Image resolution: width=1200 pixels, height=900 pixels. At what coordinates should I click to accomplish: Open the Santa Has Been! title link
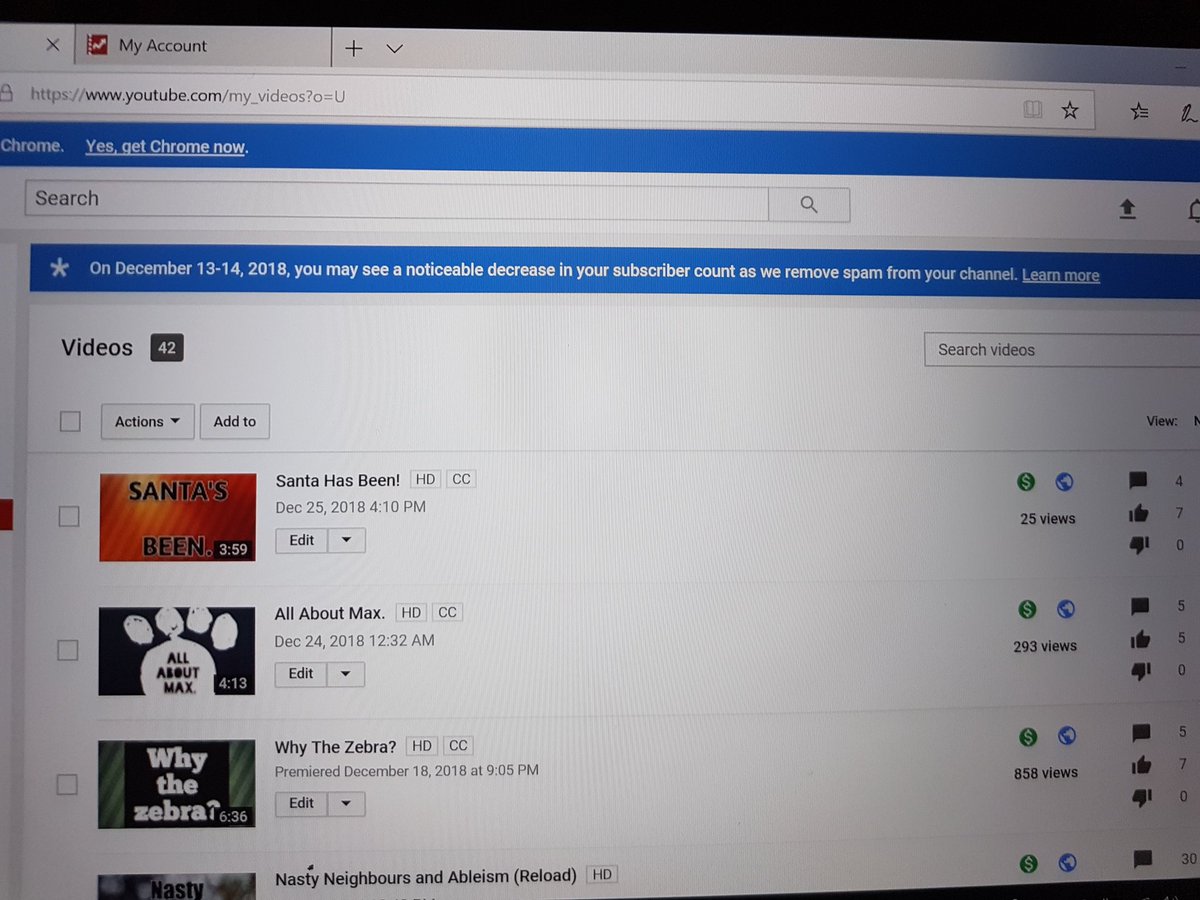tap(338, 480)
